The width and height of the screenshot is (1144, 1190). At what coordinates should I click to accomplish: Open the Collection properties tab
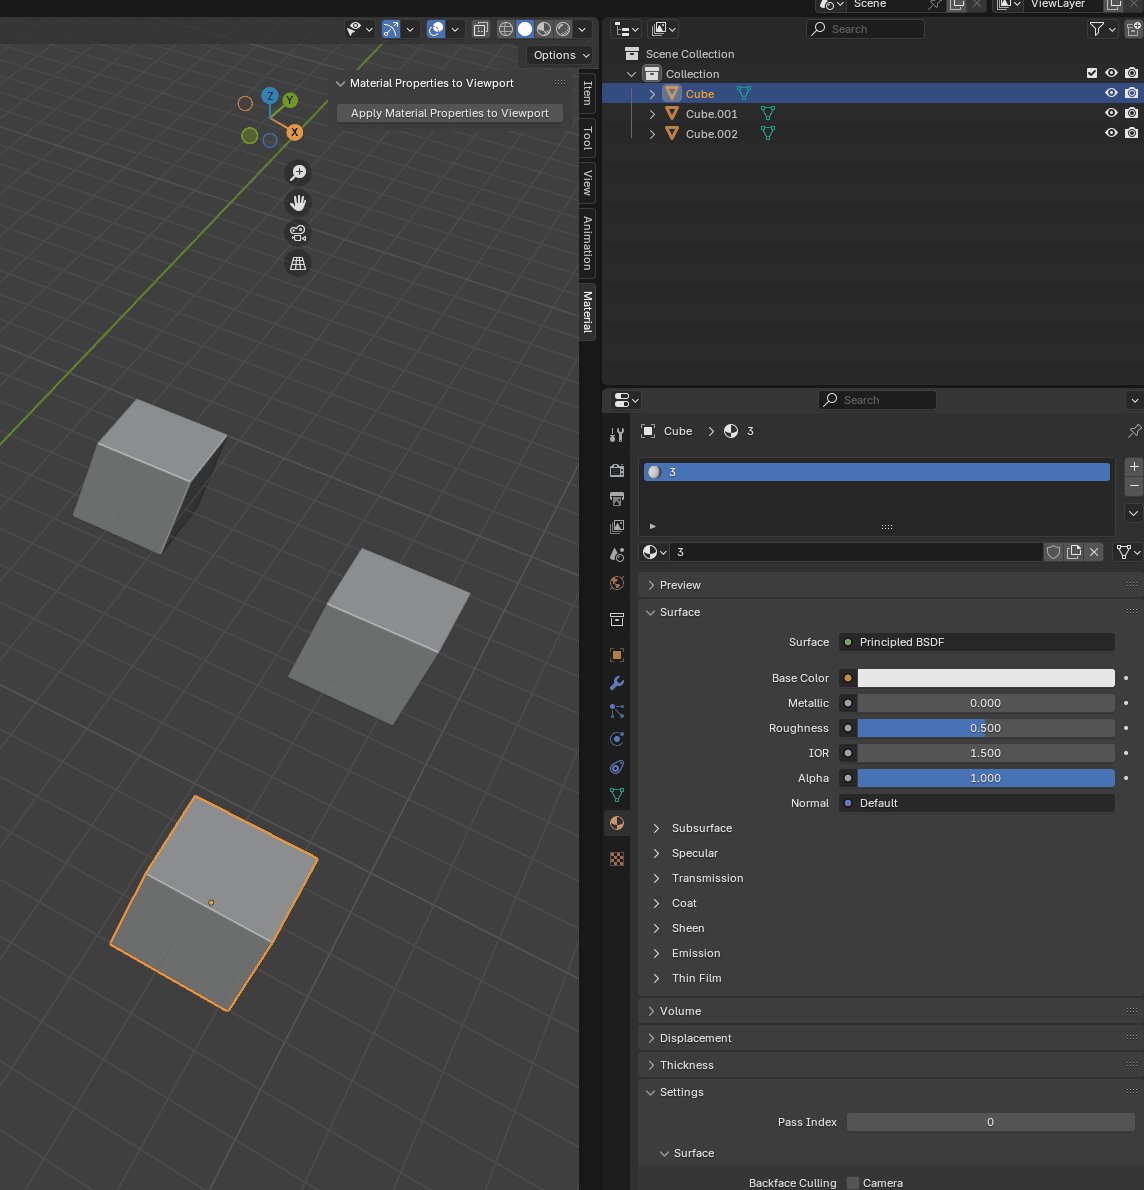(x=616, y=619)
